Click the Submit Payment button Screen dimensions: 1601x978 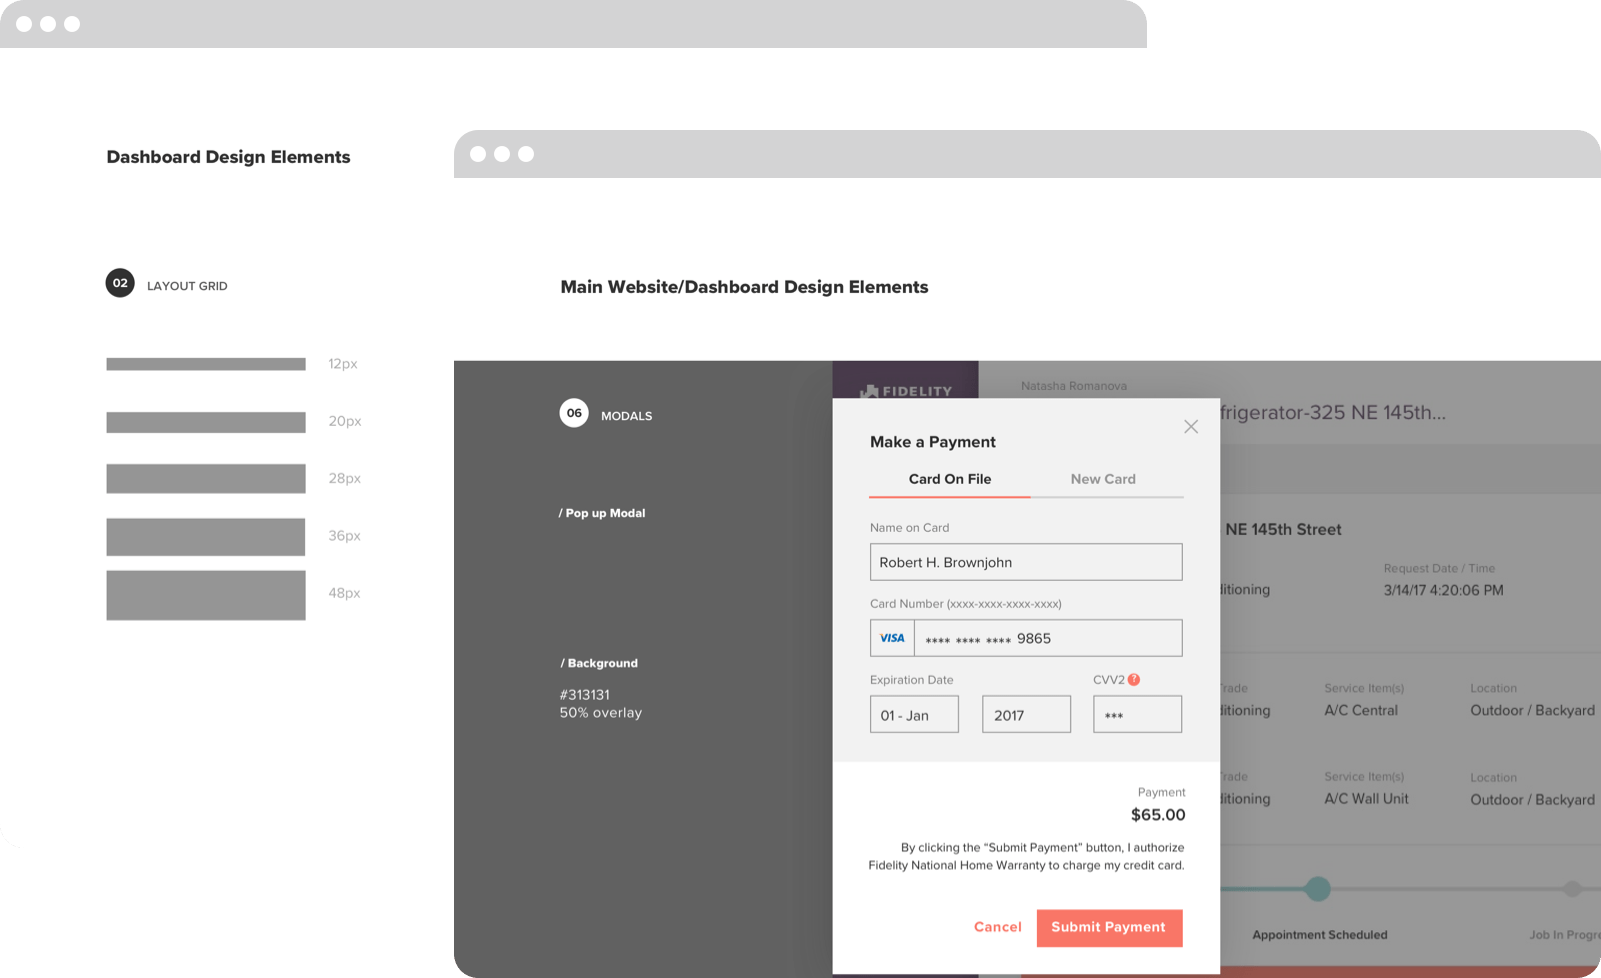[x=1109, y=927]
